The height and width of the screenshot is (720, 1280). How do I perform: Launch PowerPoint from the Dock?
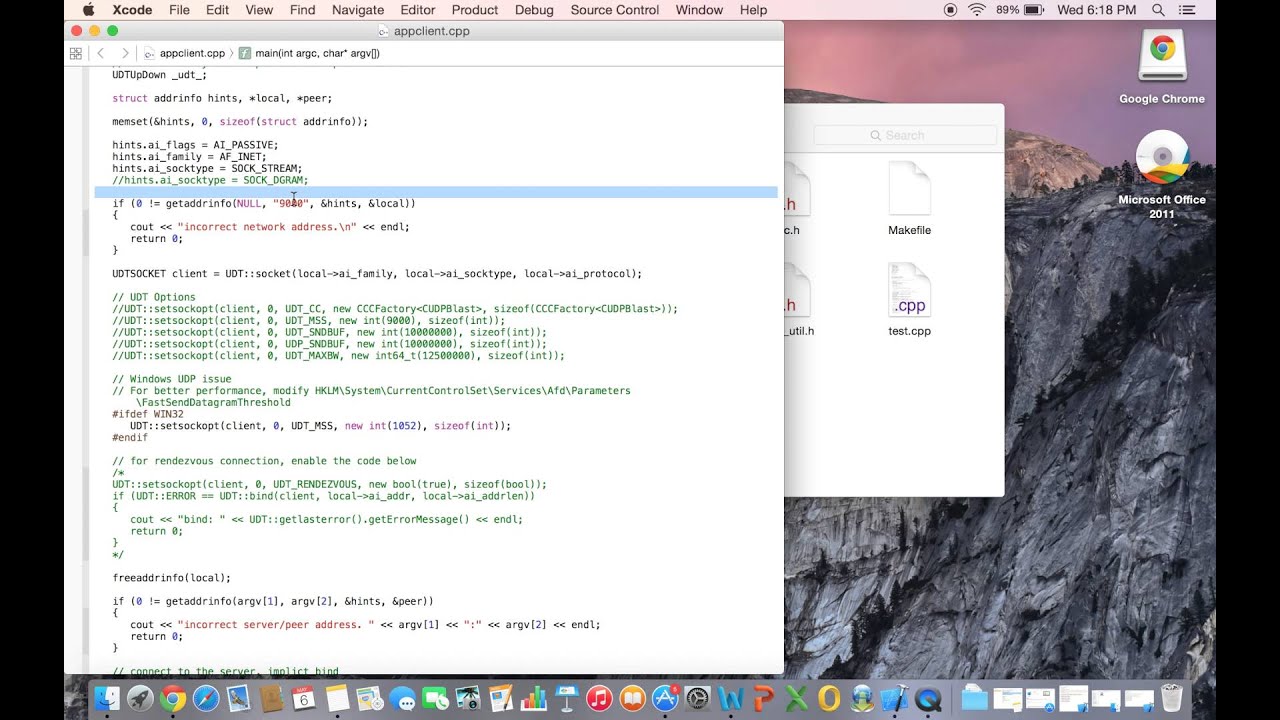[764, 698]
